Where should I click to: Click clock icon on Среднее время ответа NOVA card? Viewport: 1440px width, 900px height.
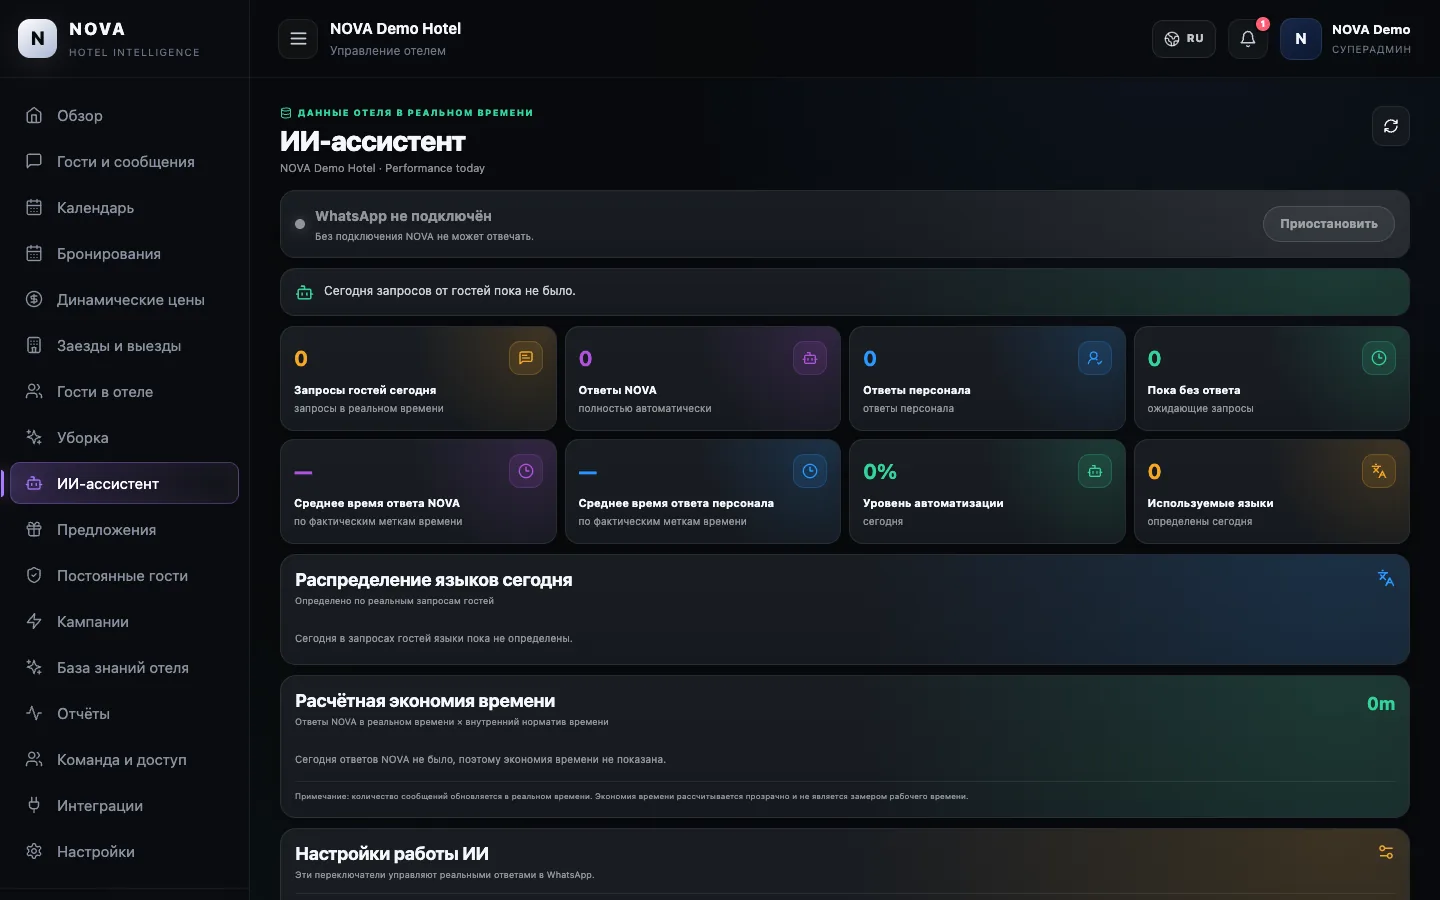pyautogui.click(x=526, y=471)
